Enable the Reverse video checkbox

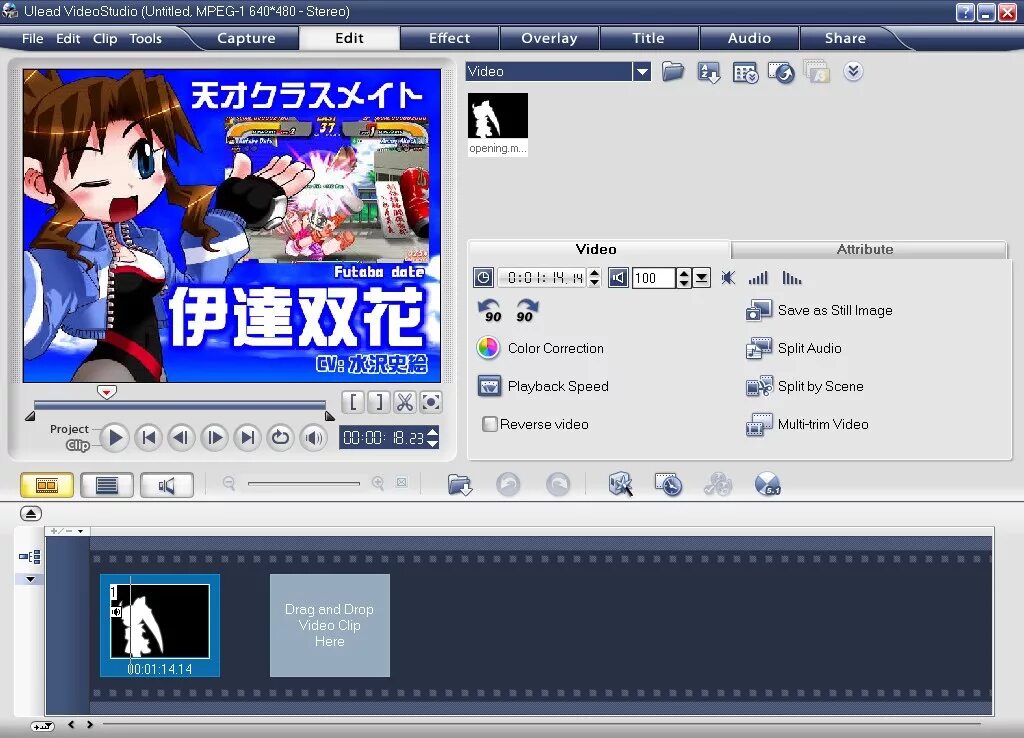[489, 424]
